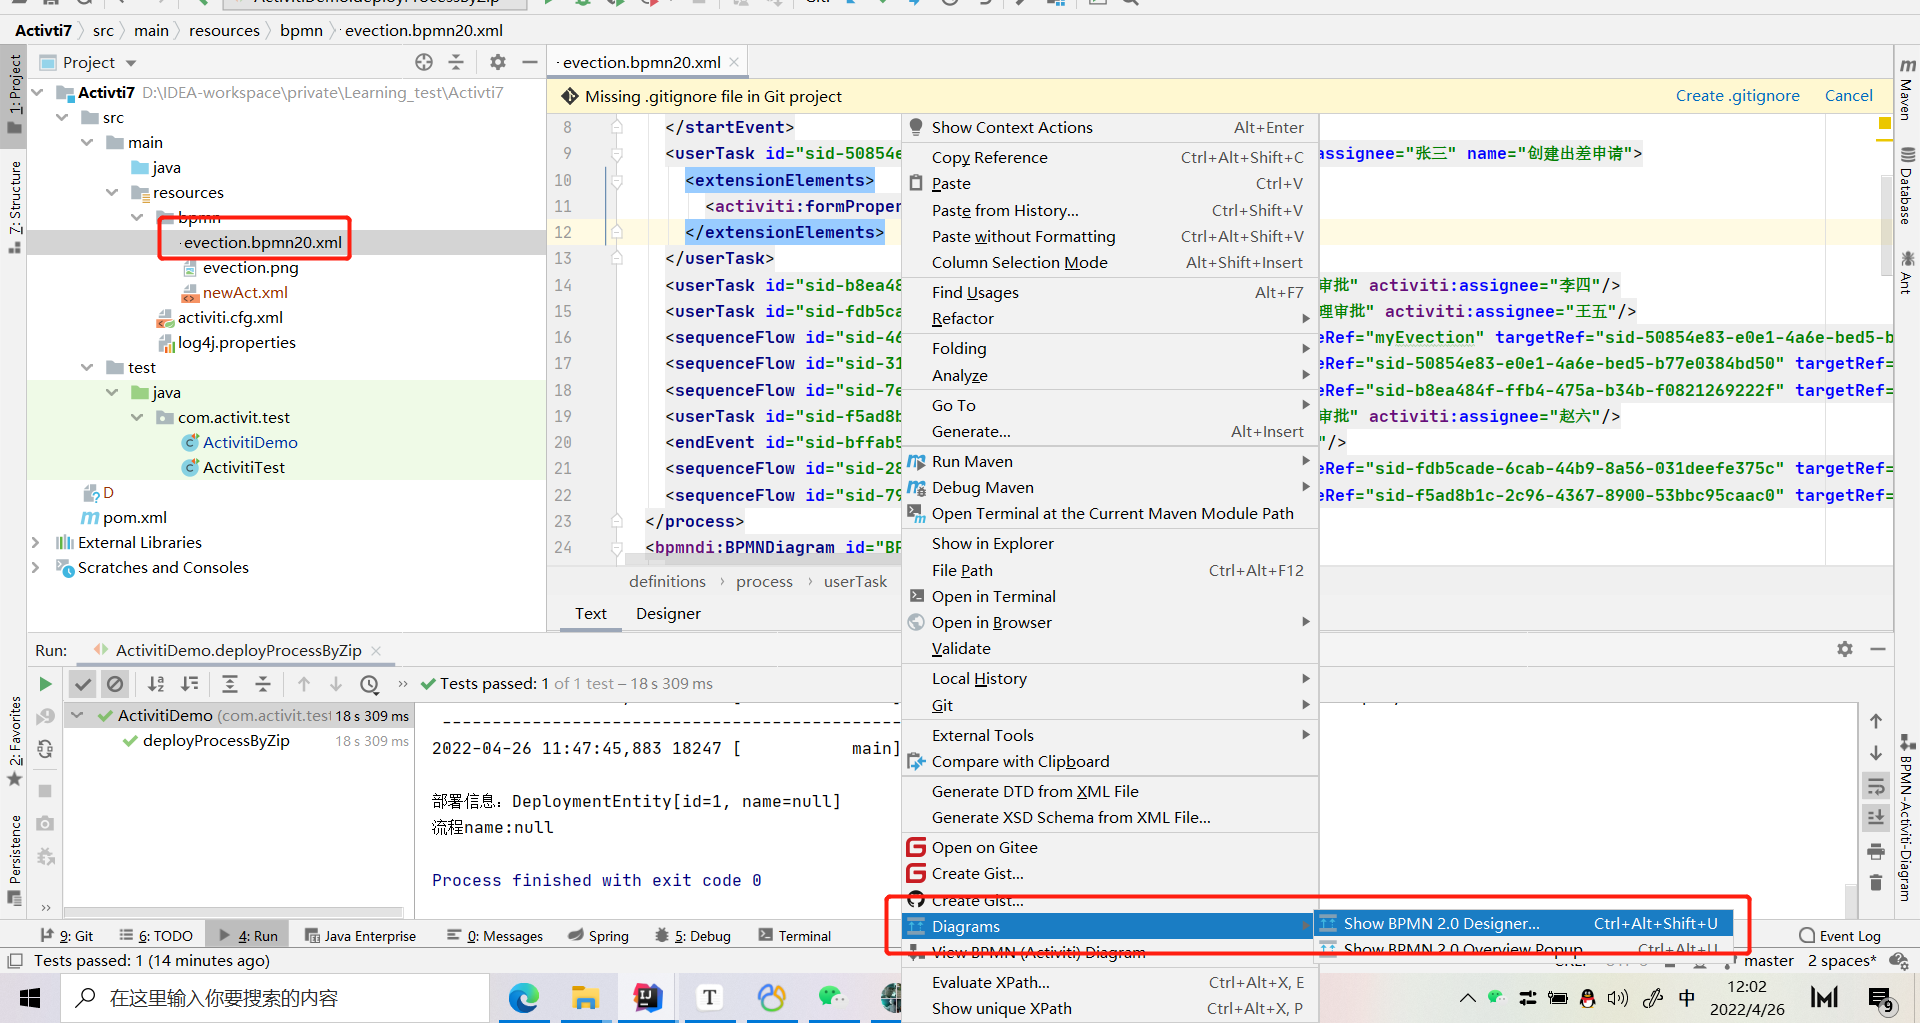Open File Explorer from taskbar
Screen dimensions: 1920x1023
pos(585,997)
